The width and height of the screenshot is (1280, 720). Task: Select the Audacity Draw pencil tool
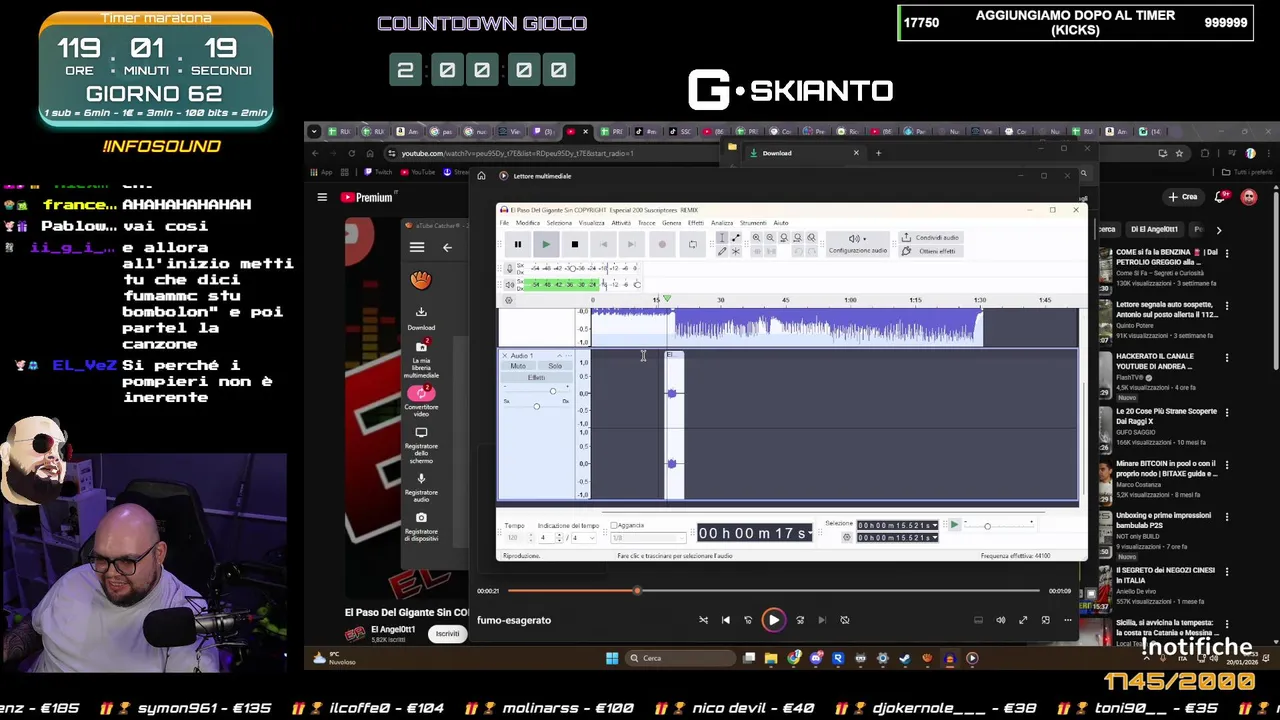(x=722, y=251)
